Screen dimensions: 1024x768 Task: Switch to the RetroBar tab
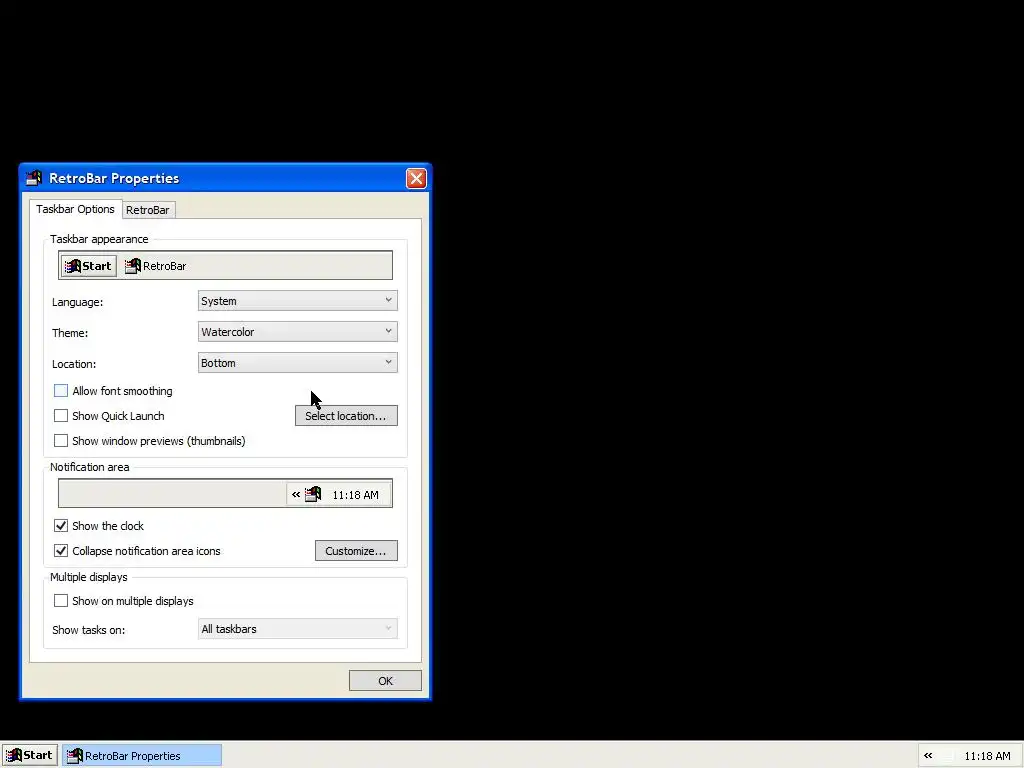pyautogui.click(x=148, y=210)
